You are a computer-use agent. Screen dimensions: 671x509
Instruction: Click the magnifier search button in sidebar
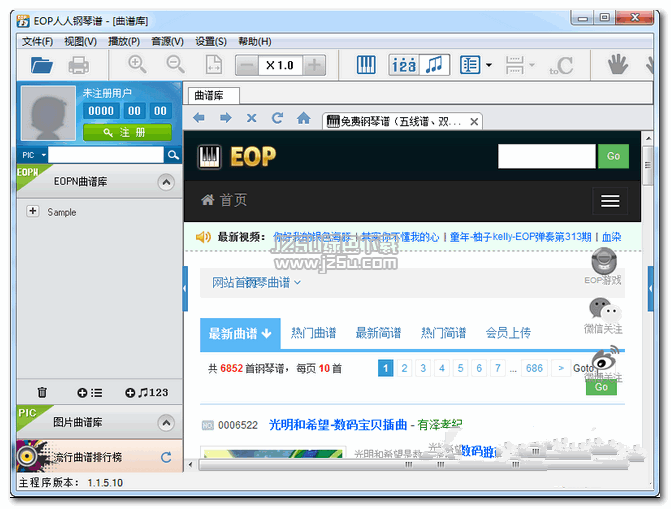coord(173,155)
